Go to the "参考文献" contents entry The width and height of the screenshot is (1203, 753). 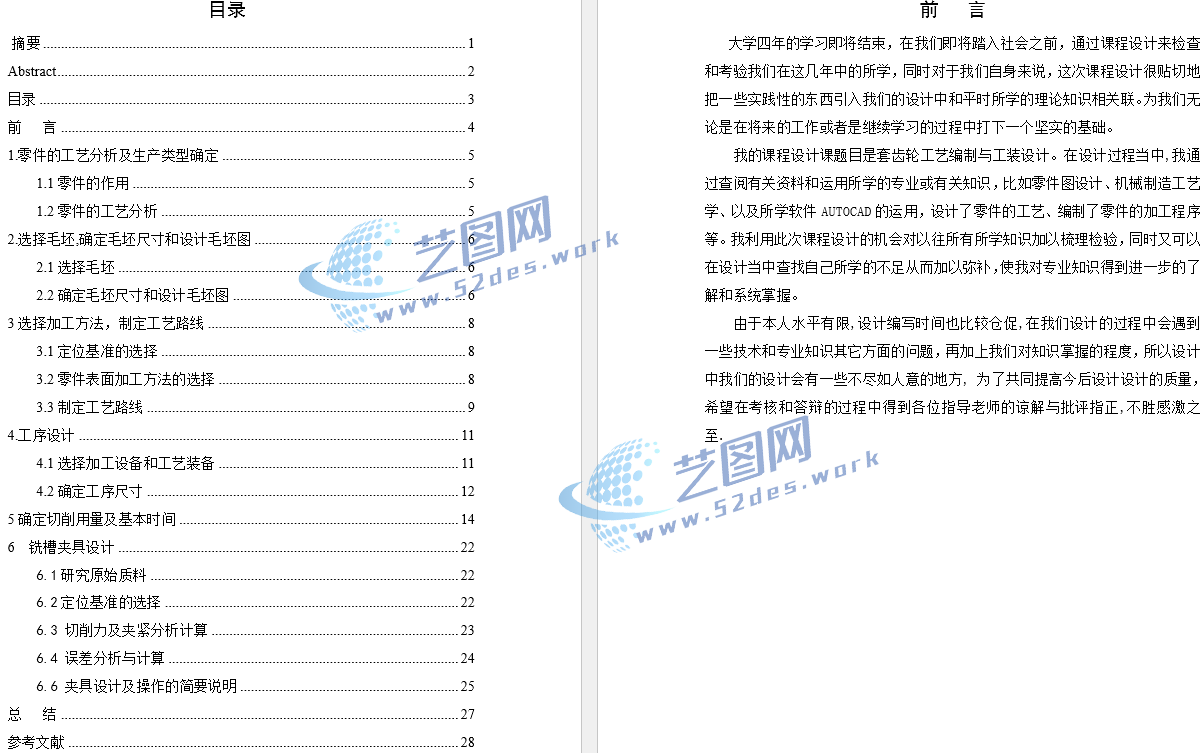[x=241, y=743]
